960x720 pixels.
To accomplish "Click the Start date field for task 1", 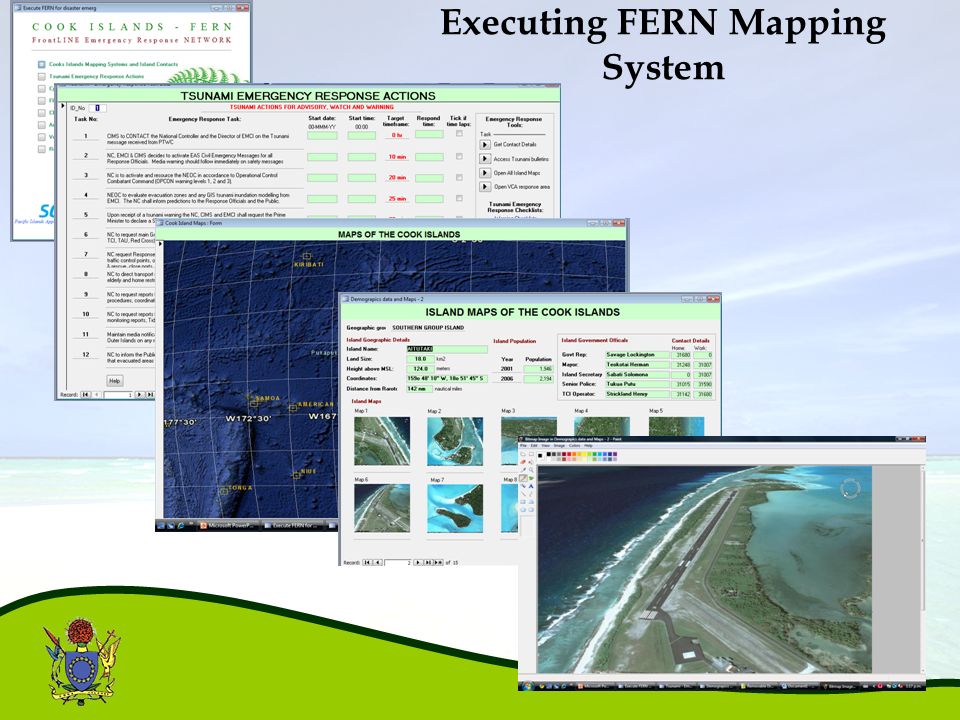I will [322, 135].
